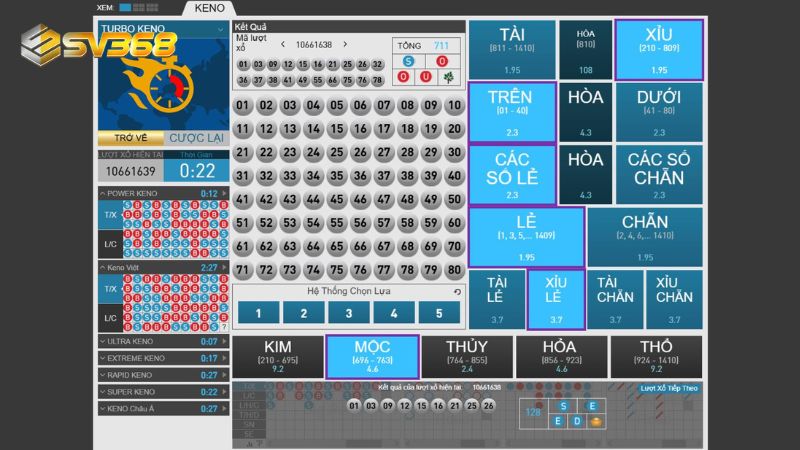The height and width of the screenshot is (450, 800).
Task: Click the CƯỢC LẠI rebet button
Action: click(196, 137)
